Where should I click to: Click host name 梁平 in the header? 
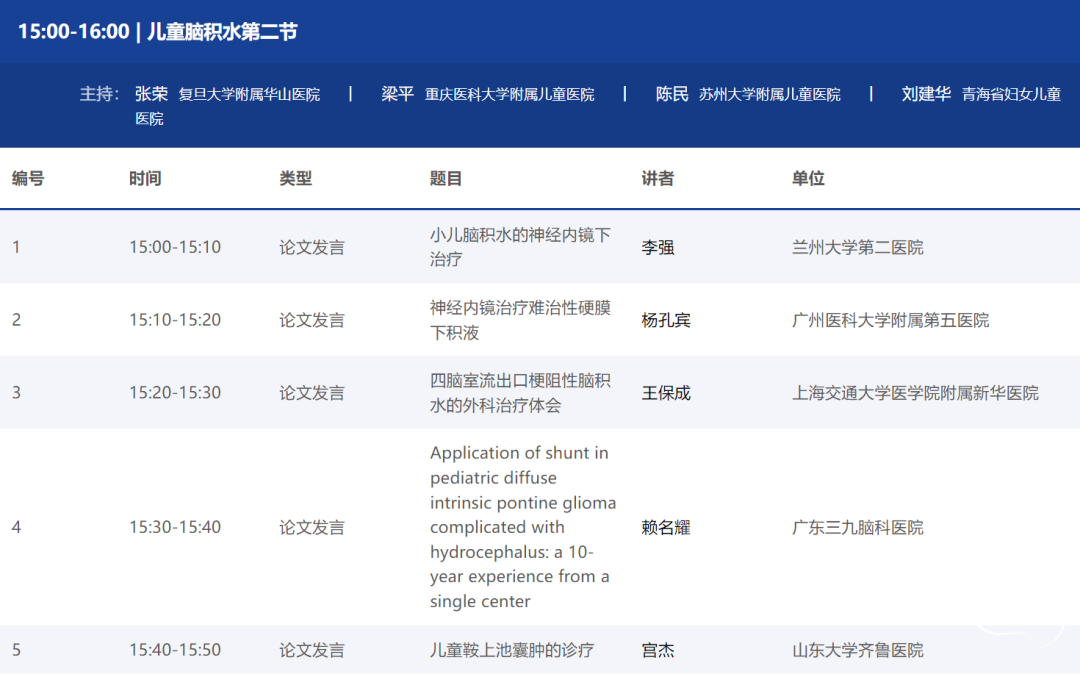pyautogui.click(x=397, y=94)
